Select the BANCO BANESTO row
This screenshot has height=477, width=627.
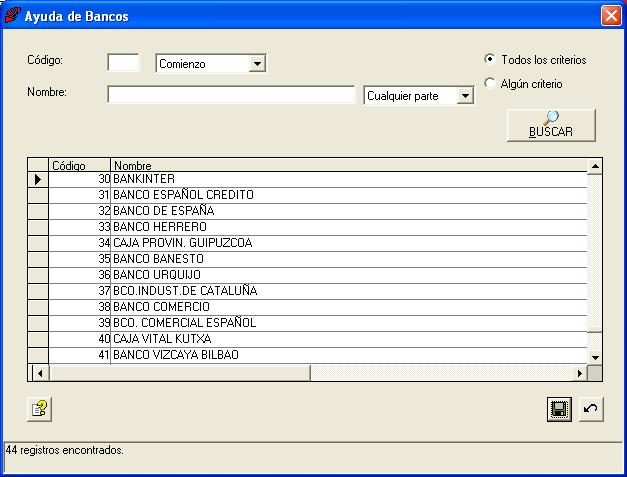click(x=307, y=259)
